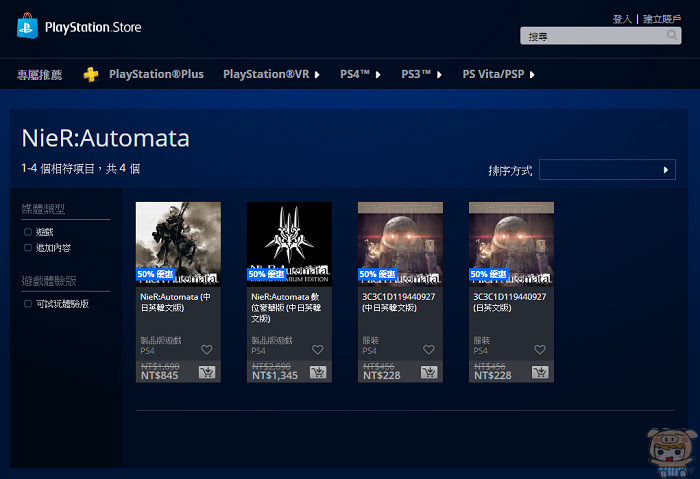Open the 中日英韓文版 costume robot thumbnail
This screenshot has width=700, height=479.
pos(400,244)
